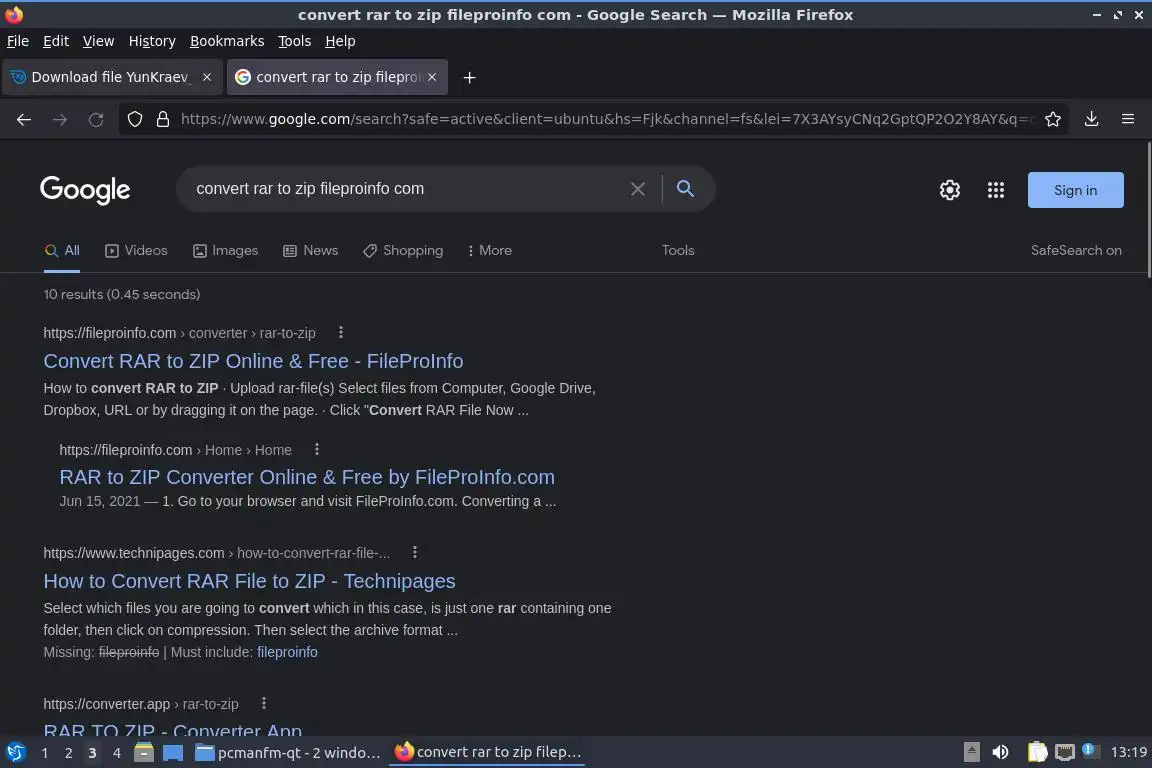Open the Tools menu in menu bar
The width and height of the screenshot is (1152, 768).
(295, 41)
